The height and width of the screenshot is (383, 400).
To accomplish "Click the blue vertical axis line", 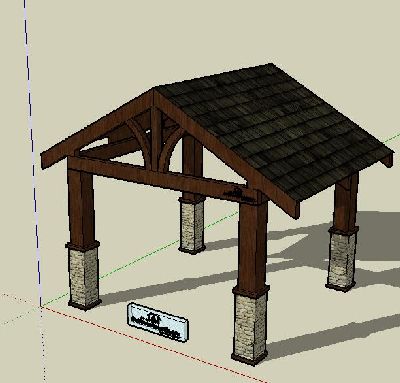I will pyautogui.click(x=33, y=153).
